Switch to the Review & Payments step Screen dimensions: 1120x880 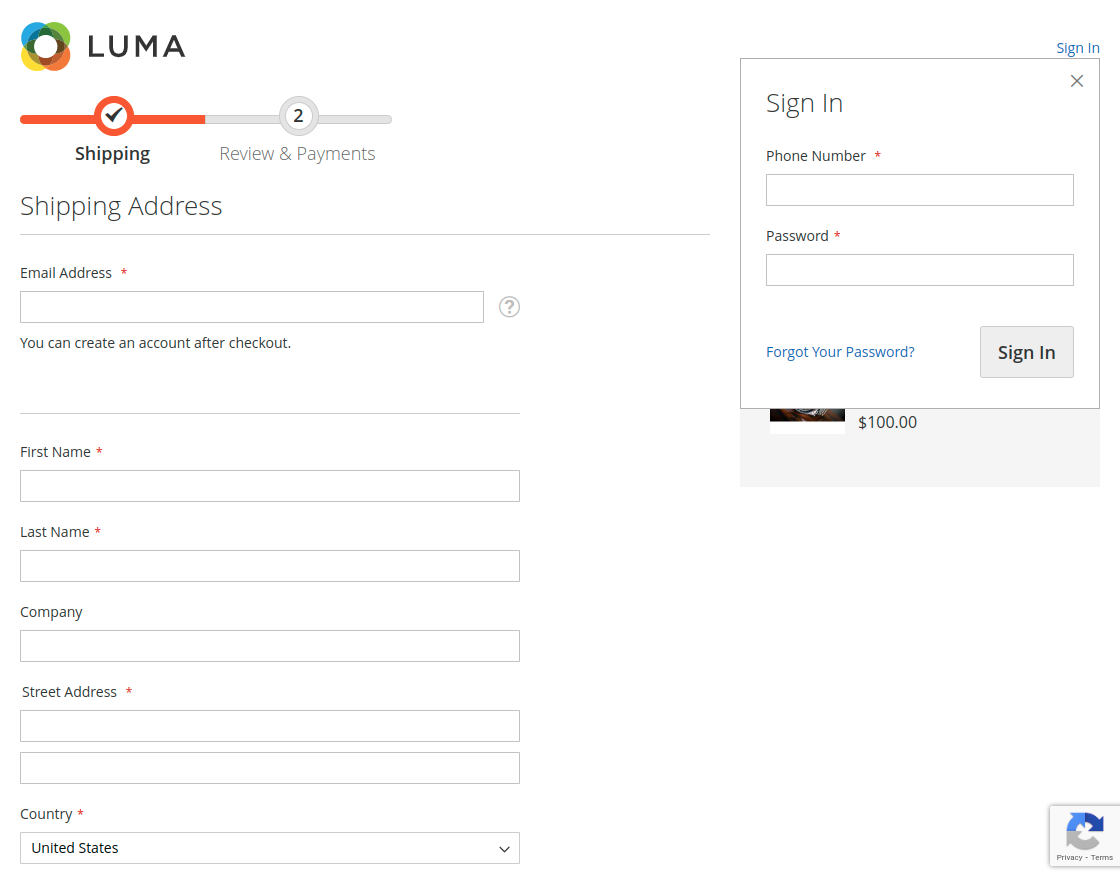tap(298, 153)
